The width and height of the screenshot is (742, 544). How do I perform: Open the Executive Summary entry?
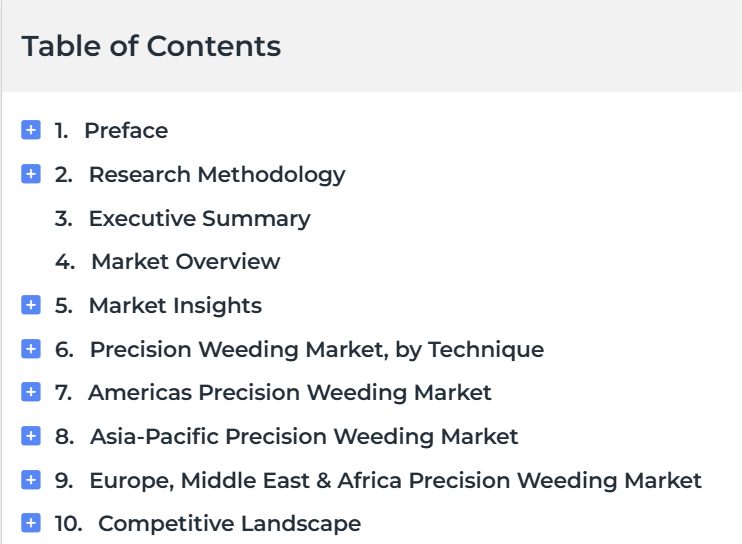coord(200,219)
